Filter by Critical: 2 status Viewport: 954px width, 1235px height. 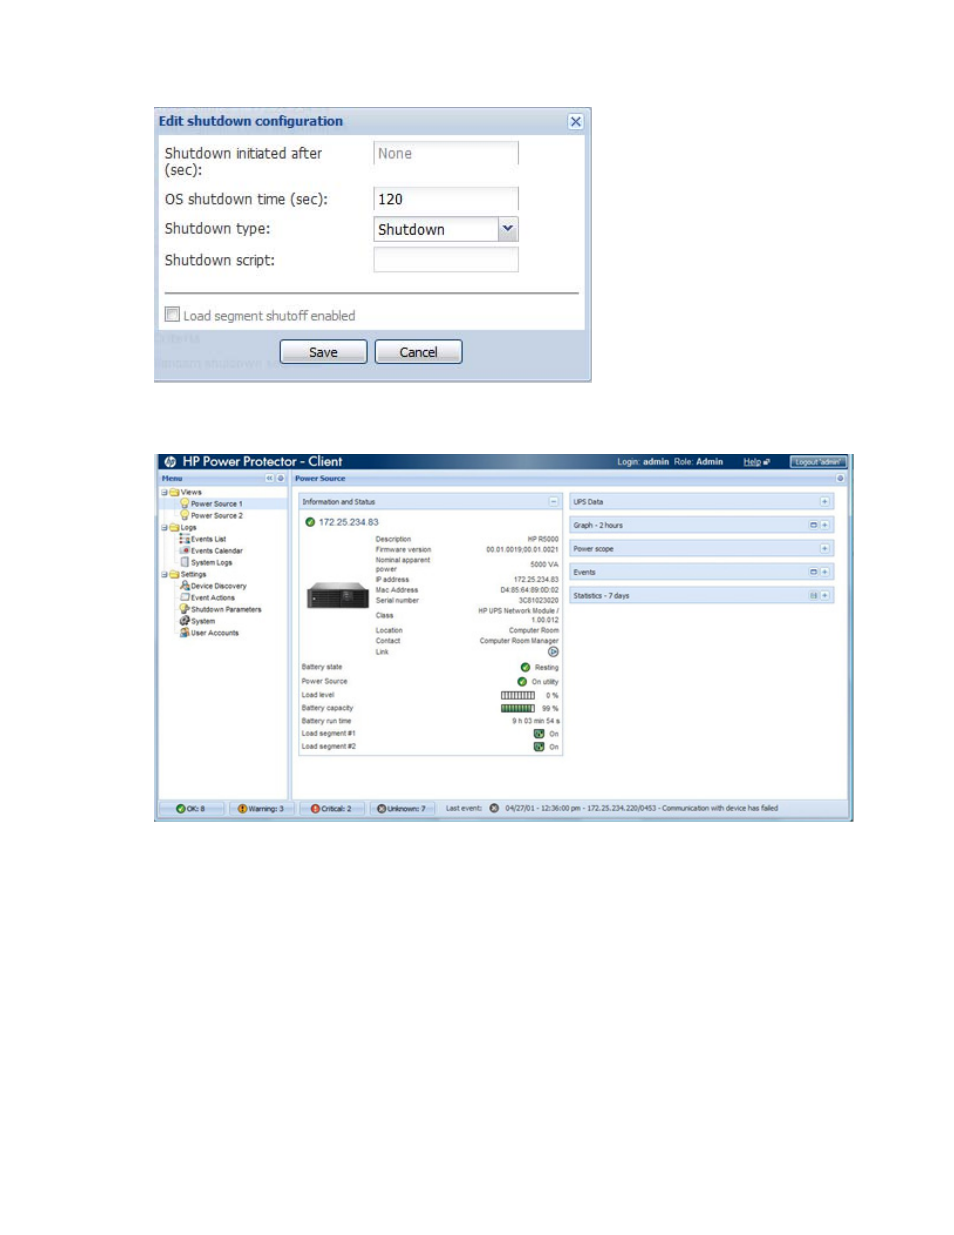331,809
